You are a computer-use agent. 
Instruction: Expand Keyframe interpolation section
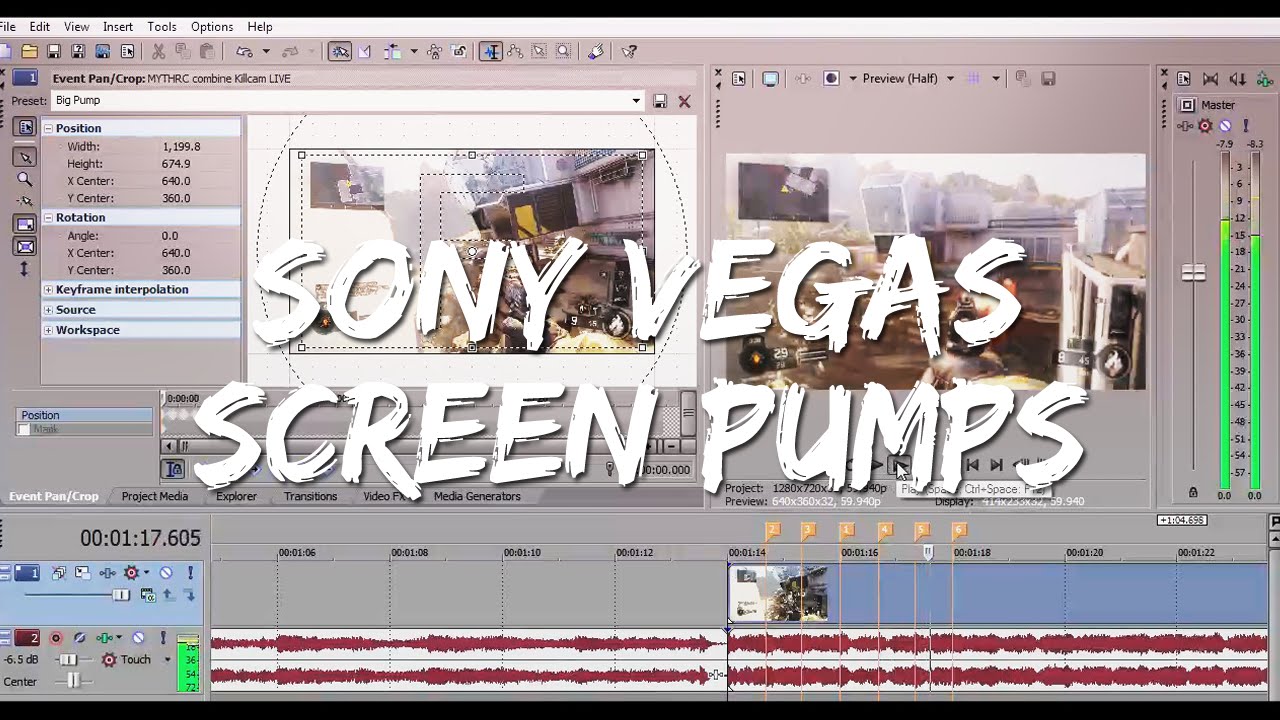pyautogui.click(x=48, y=290)
